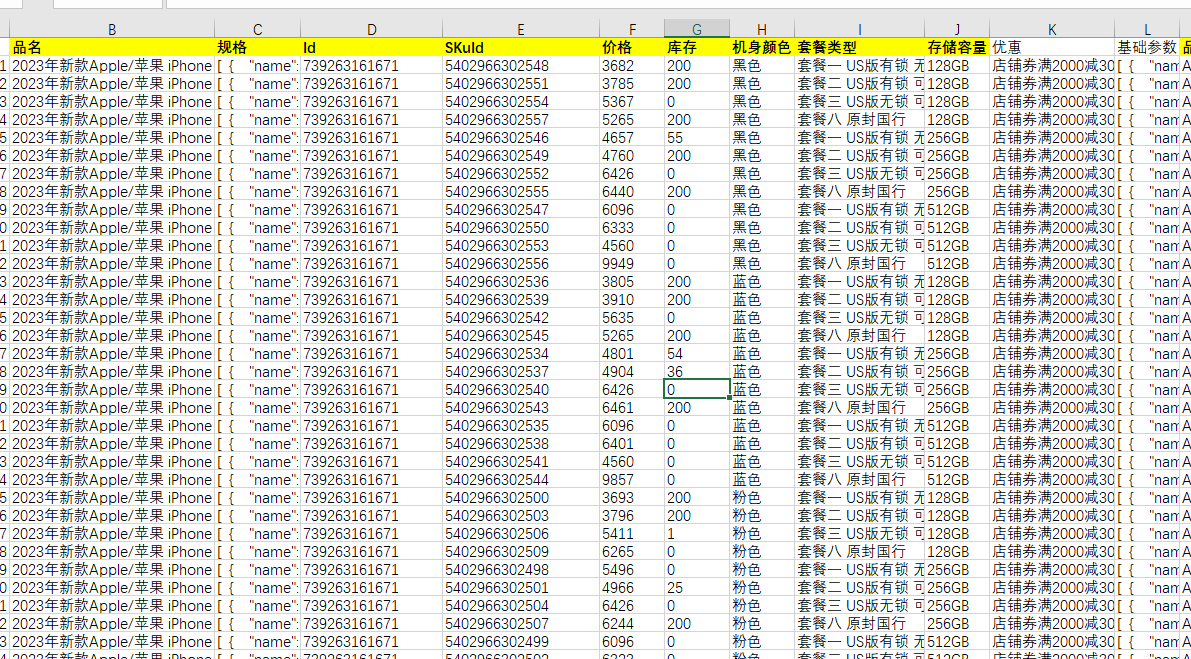
Task: Click the 存储容量 header cell
Action: [957, 48]
